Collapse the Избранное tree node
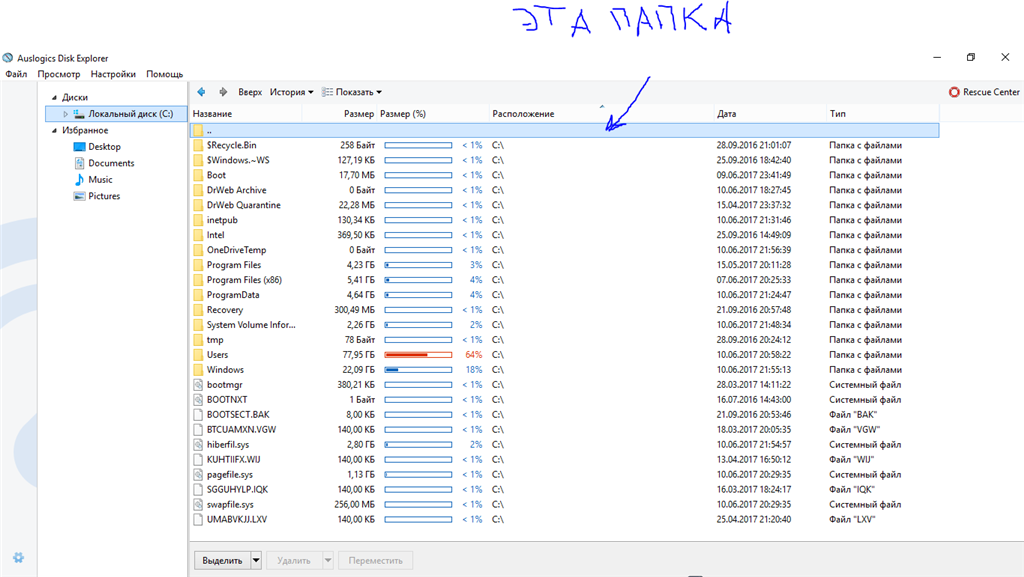The width and height of the screenshot is (1024, 577). (54, 131)
